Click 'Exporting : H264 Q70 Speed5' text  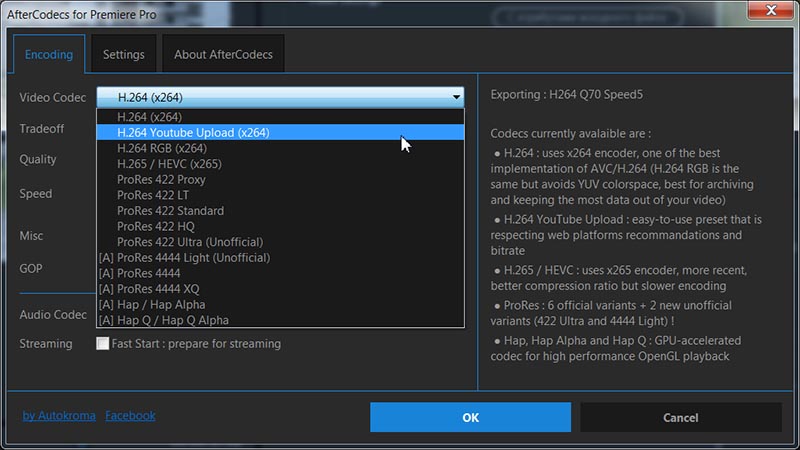tap(567, 94)
